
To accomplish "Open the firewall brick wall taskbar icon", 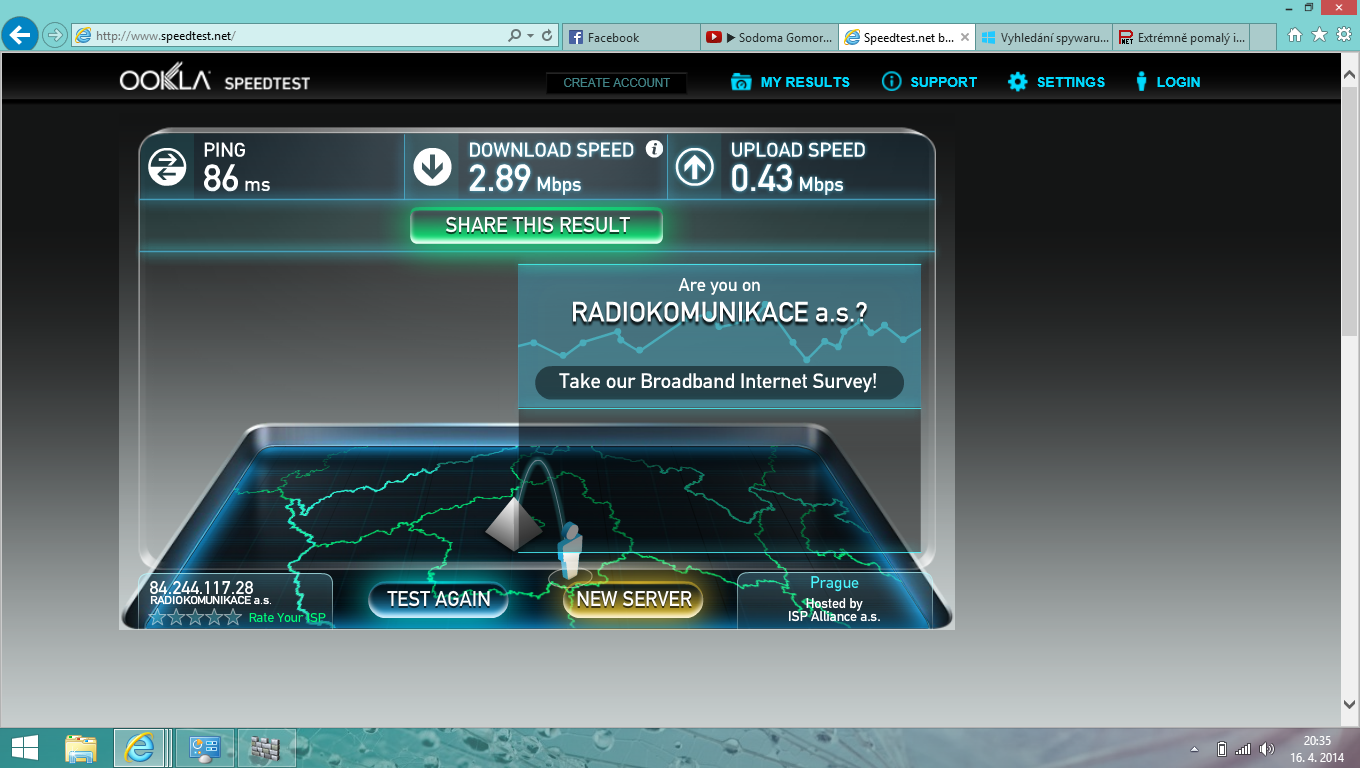I will (267, 748).
